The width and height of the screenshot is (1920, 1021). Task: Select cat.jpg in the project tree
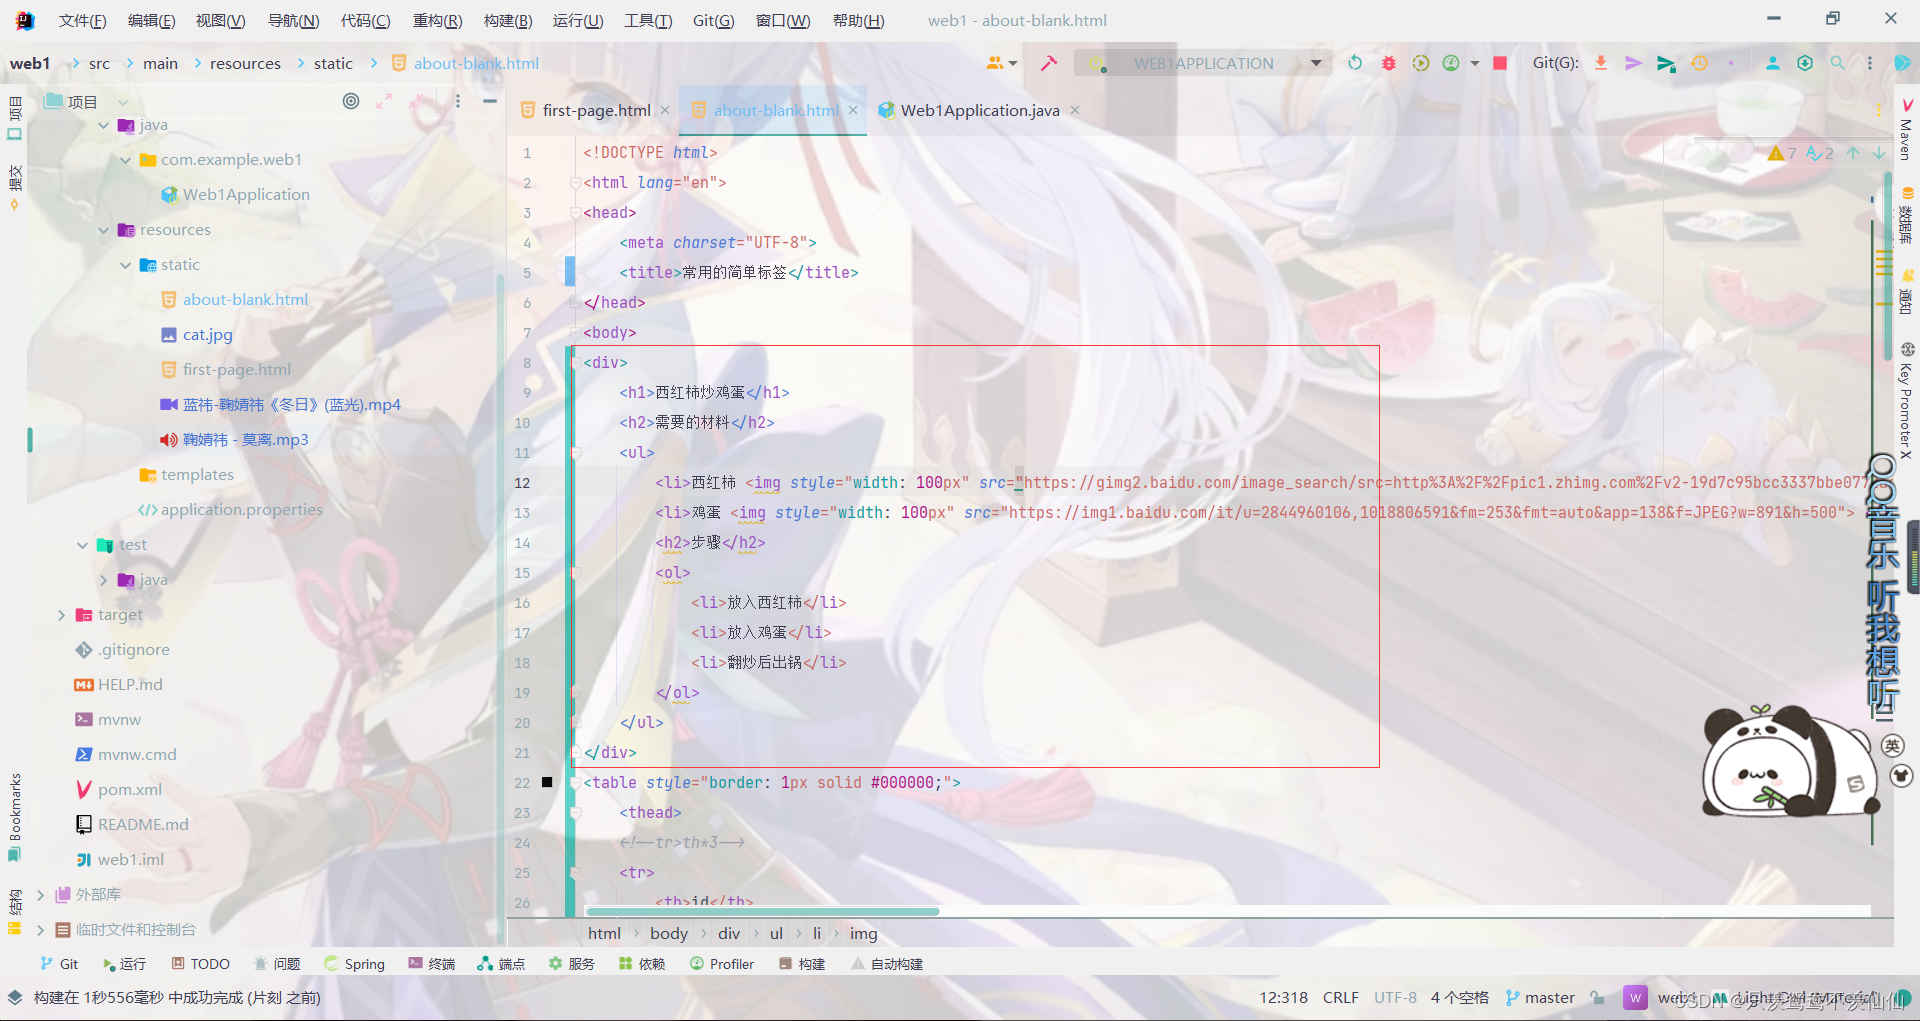(207, 335)
